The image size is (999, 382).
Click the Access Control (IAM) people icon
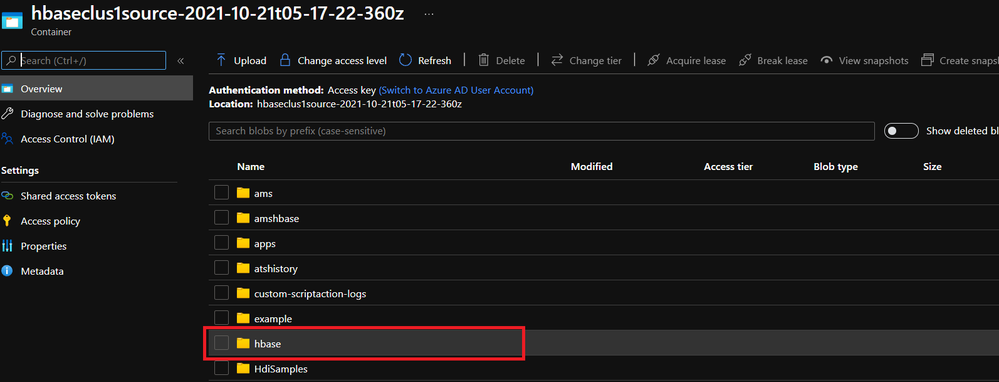(x=8, y=139)
